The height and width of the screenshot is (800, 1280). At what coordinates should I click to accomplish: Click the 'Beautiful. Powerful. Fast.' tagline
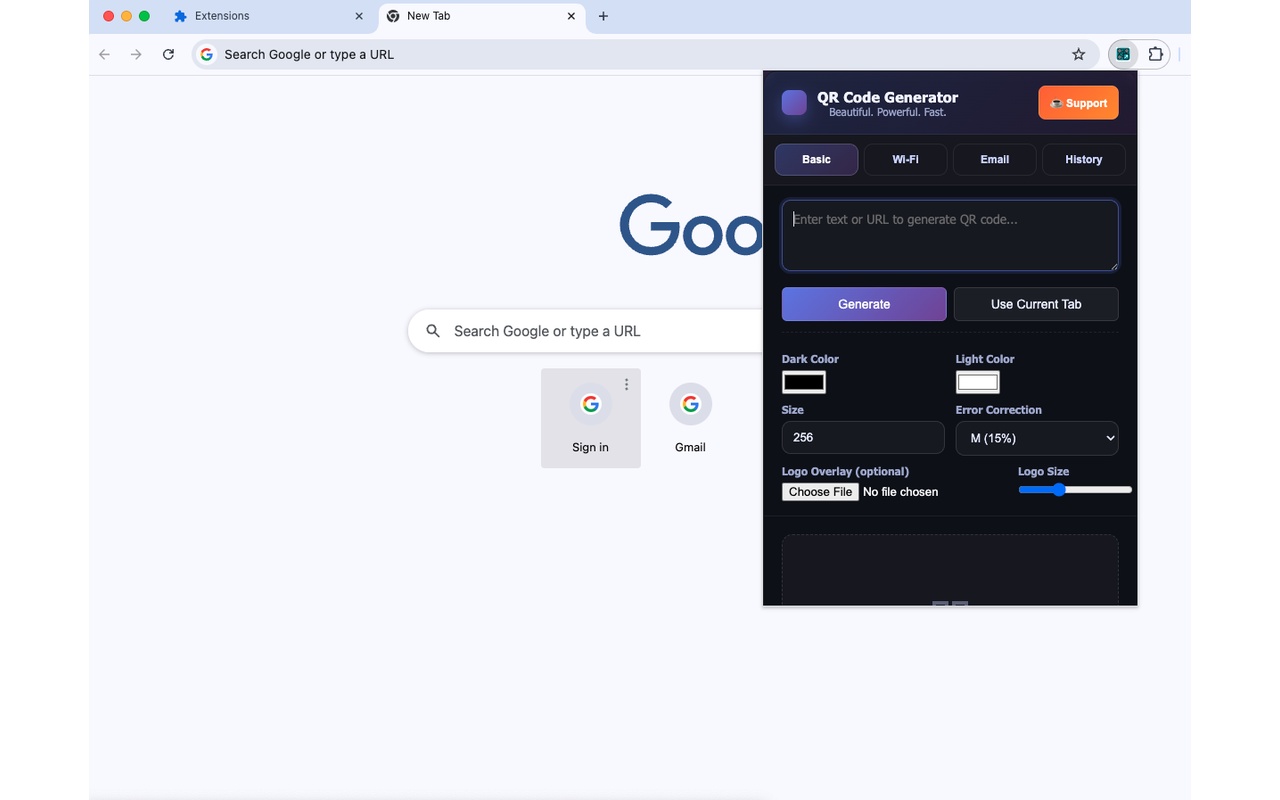point(887,113)
